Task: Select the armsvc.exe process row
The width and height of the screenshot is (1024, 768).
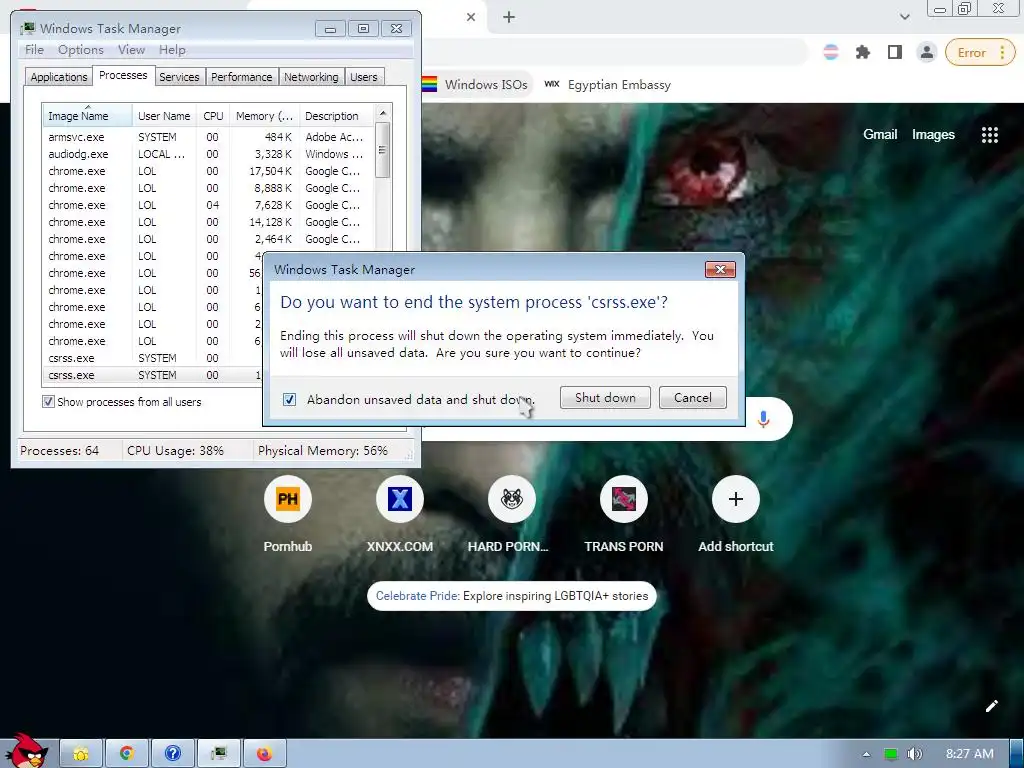Action: coord(208,137)
